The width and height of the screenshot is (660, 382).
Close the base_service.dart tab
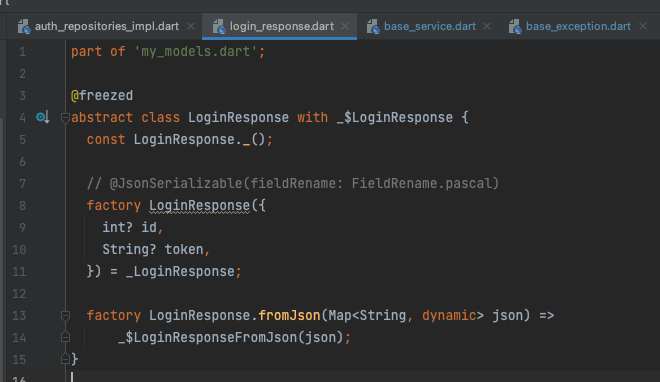pos(487,26)
